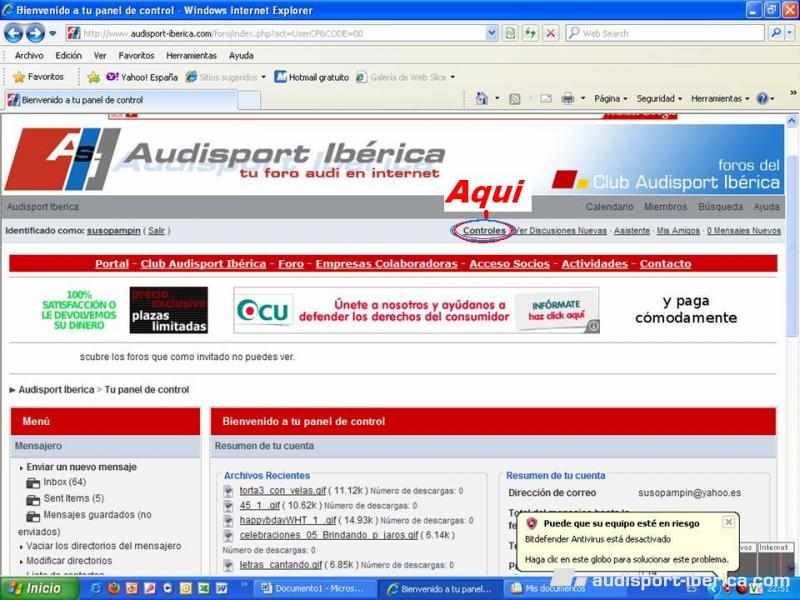
Task: Go to the Portal link in red bar
Action: coord(112,264)
